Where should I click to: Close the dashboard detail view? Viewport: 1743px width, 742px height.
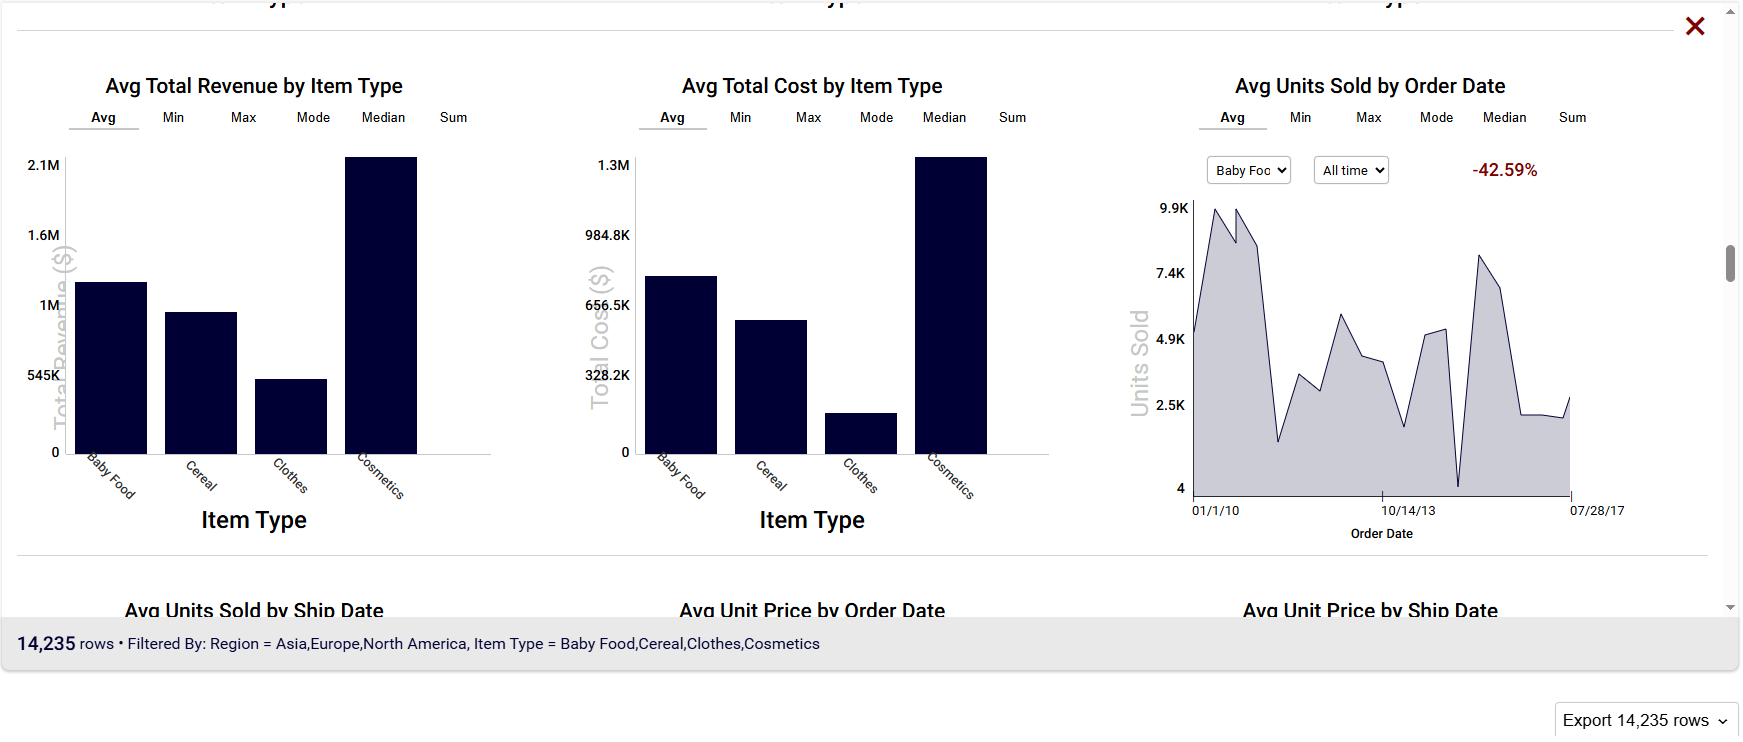[1694, 26]
